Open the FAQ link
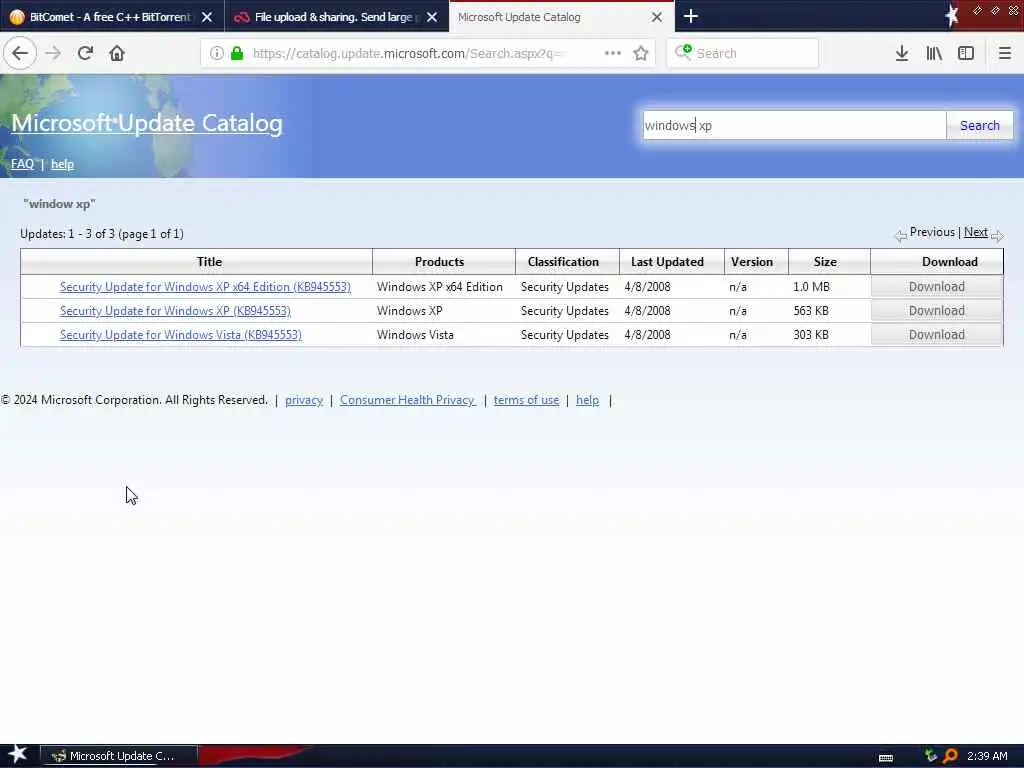Image resolution: width=1024 pixels, height=768 pixels. (22, 164)
